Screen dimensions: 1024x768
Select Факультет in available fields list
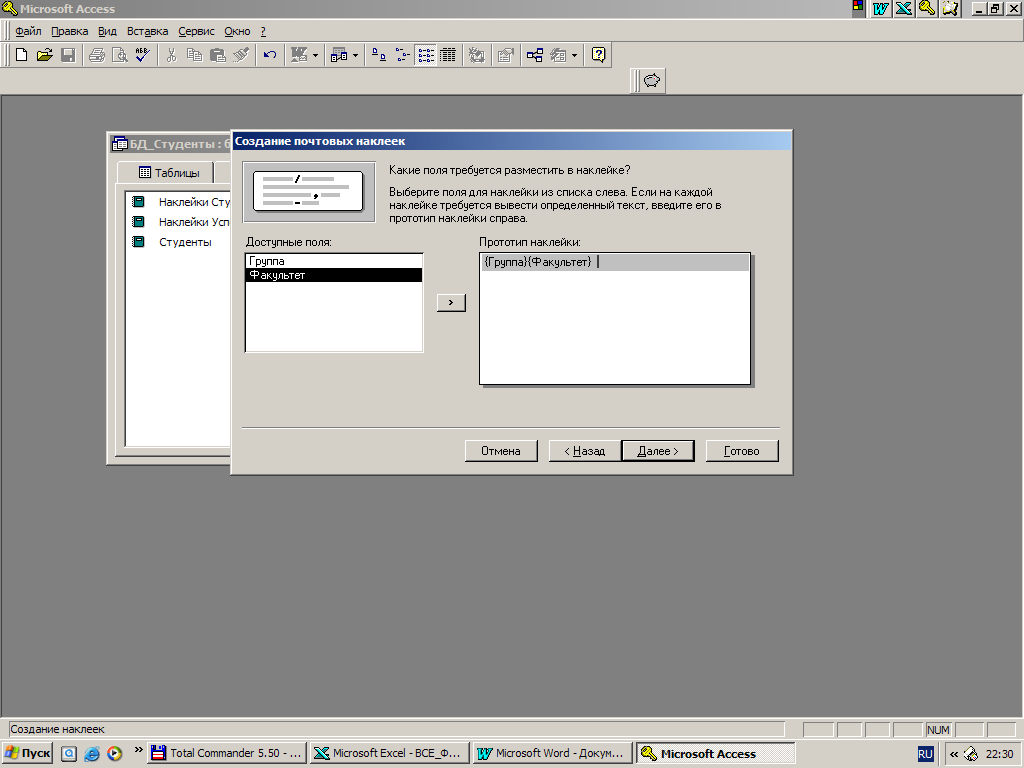point(334,275)
